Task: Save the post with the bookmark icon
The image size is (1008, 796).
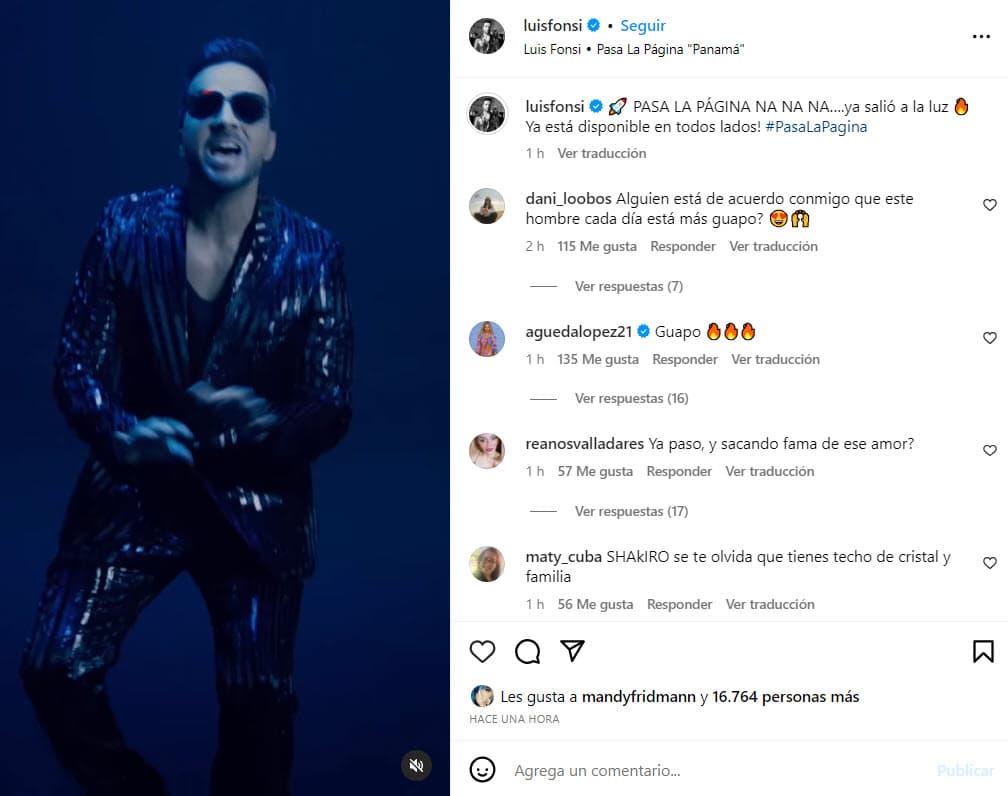Action: 983,651
